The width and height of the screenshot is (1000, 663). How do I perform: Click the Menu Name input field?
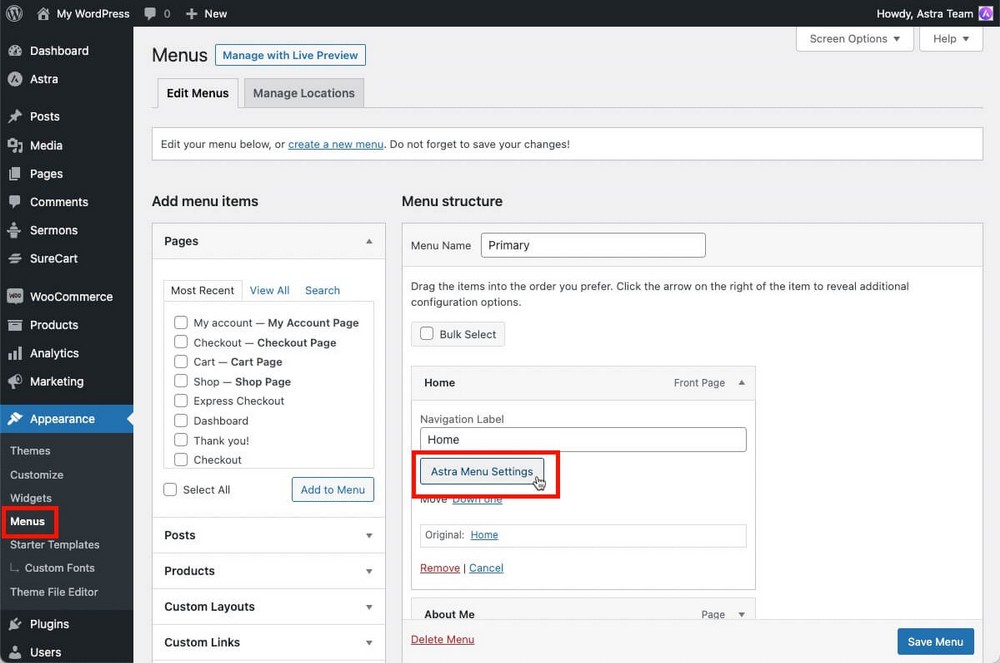tap(593, 245)
